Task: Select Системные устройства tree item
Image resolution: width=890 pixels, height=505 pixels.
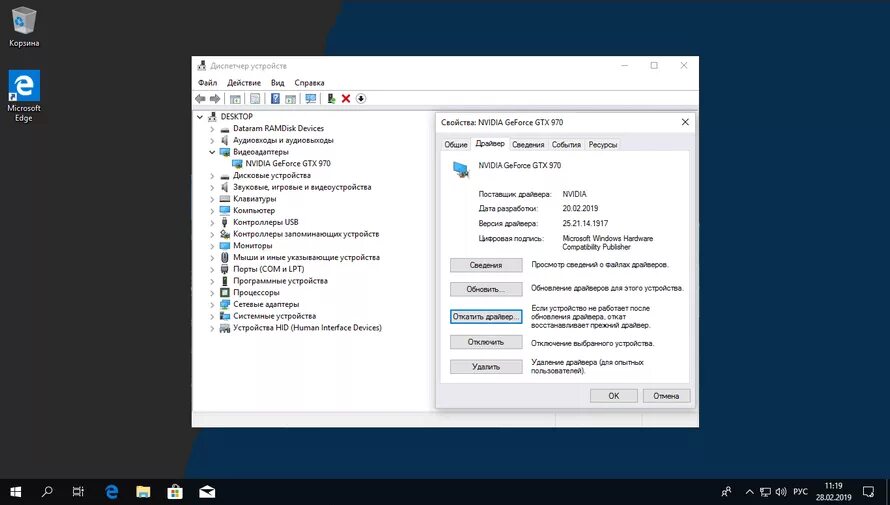Action: (x=274, y=316)
